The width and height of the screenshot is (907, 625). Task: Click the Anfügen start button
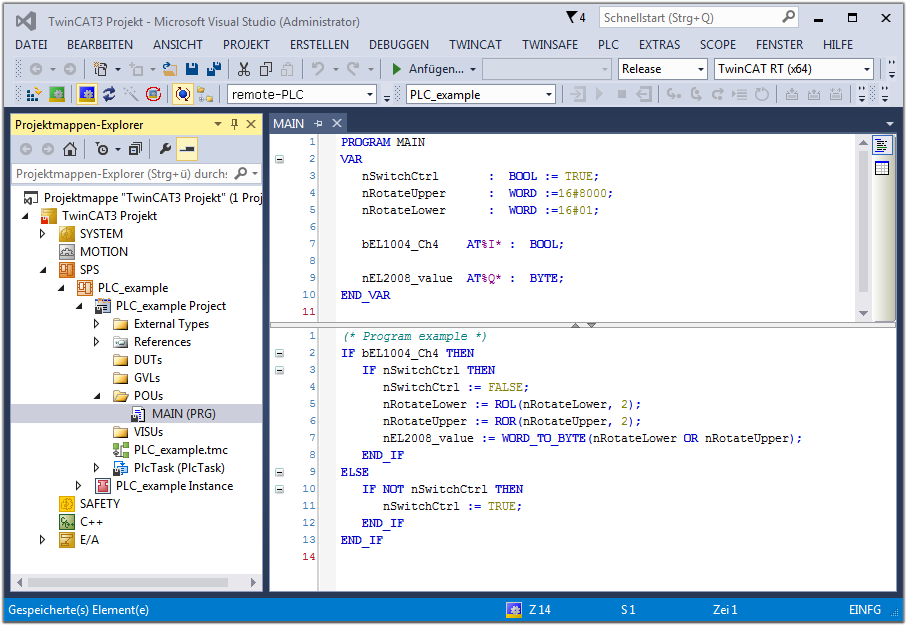427,69
